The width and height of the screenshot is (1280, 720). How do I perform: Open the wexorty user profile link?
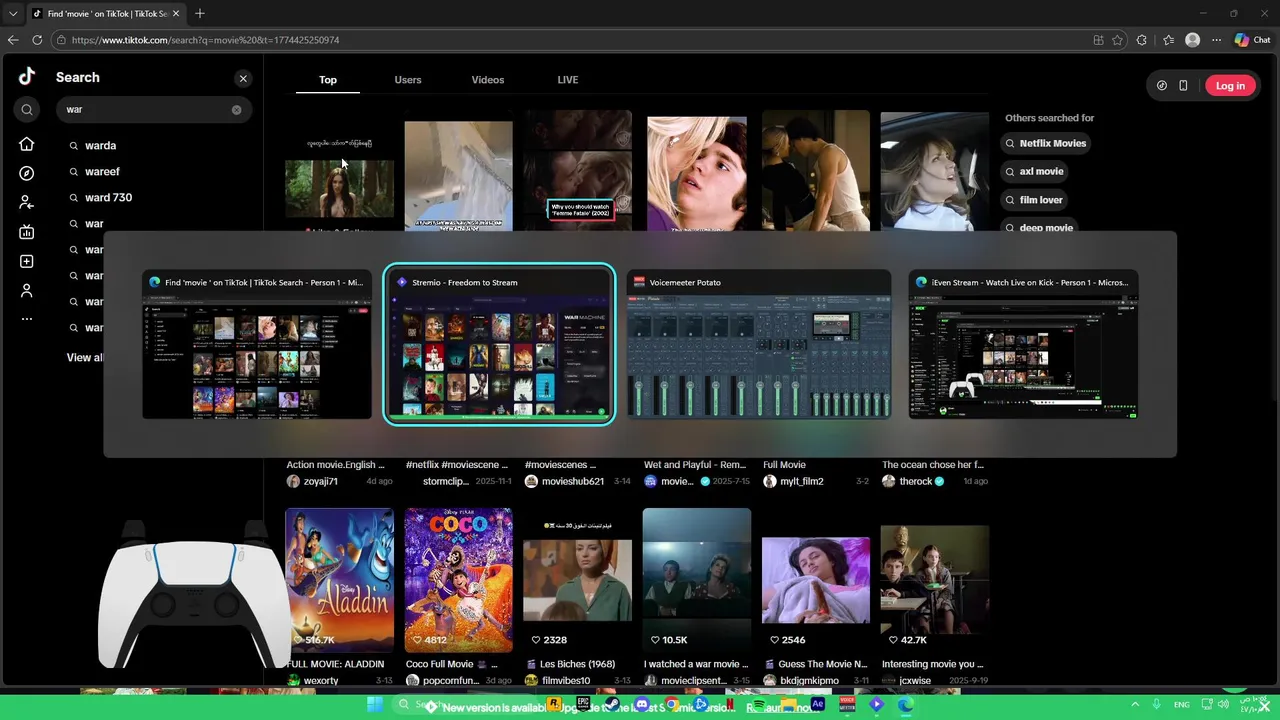pos(321,681)
